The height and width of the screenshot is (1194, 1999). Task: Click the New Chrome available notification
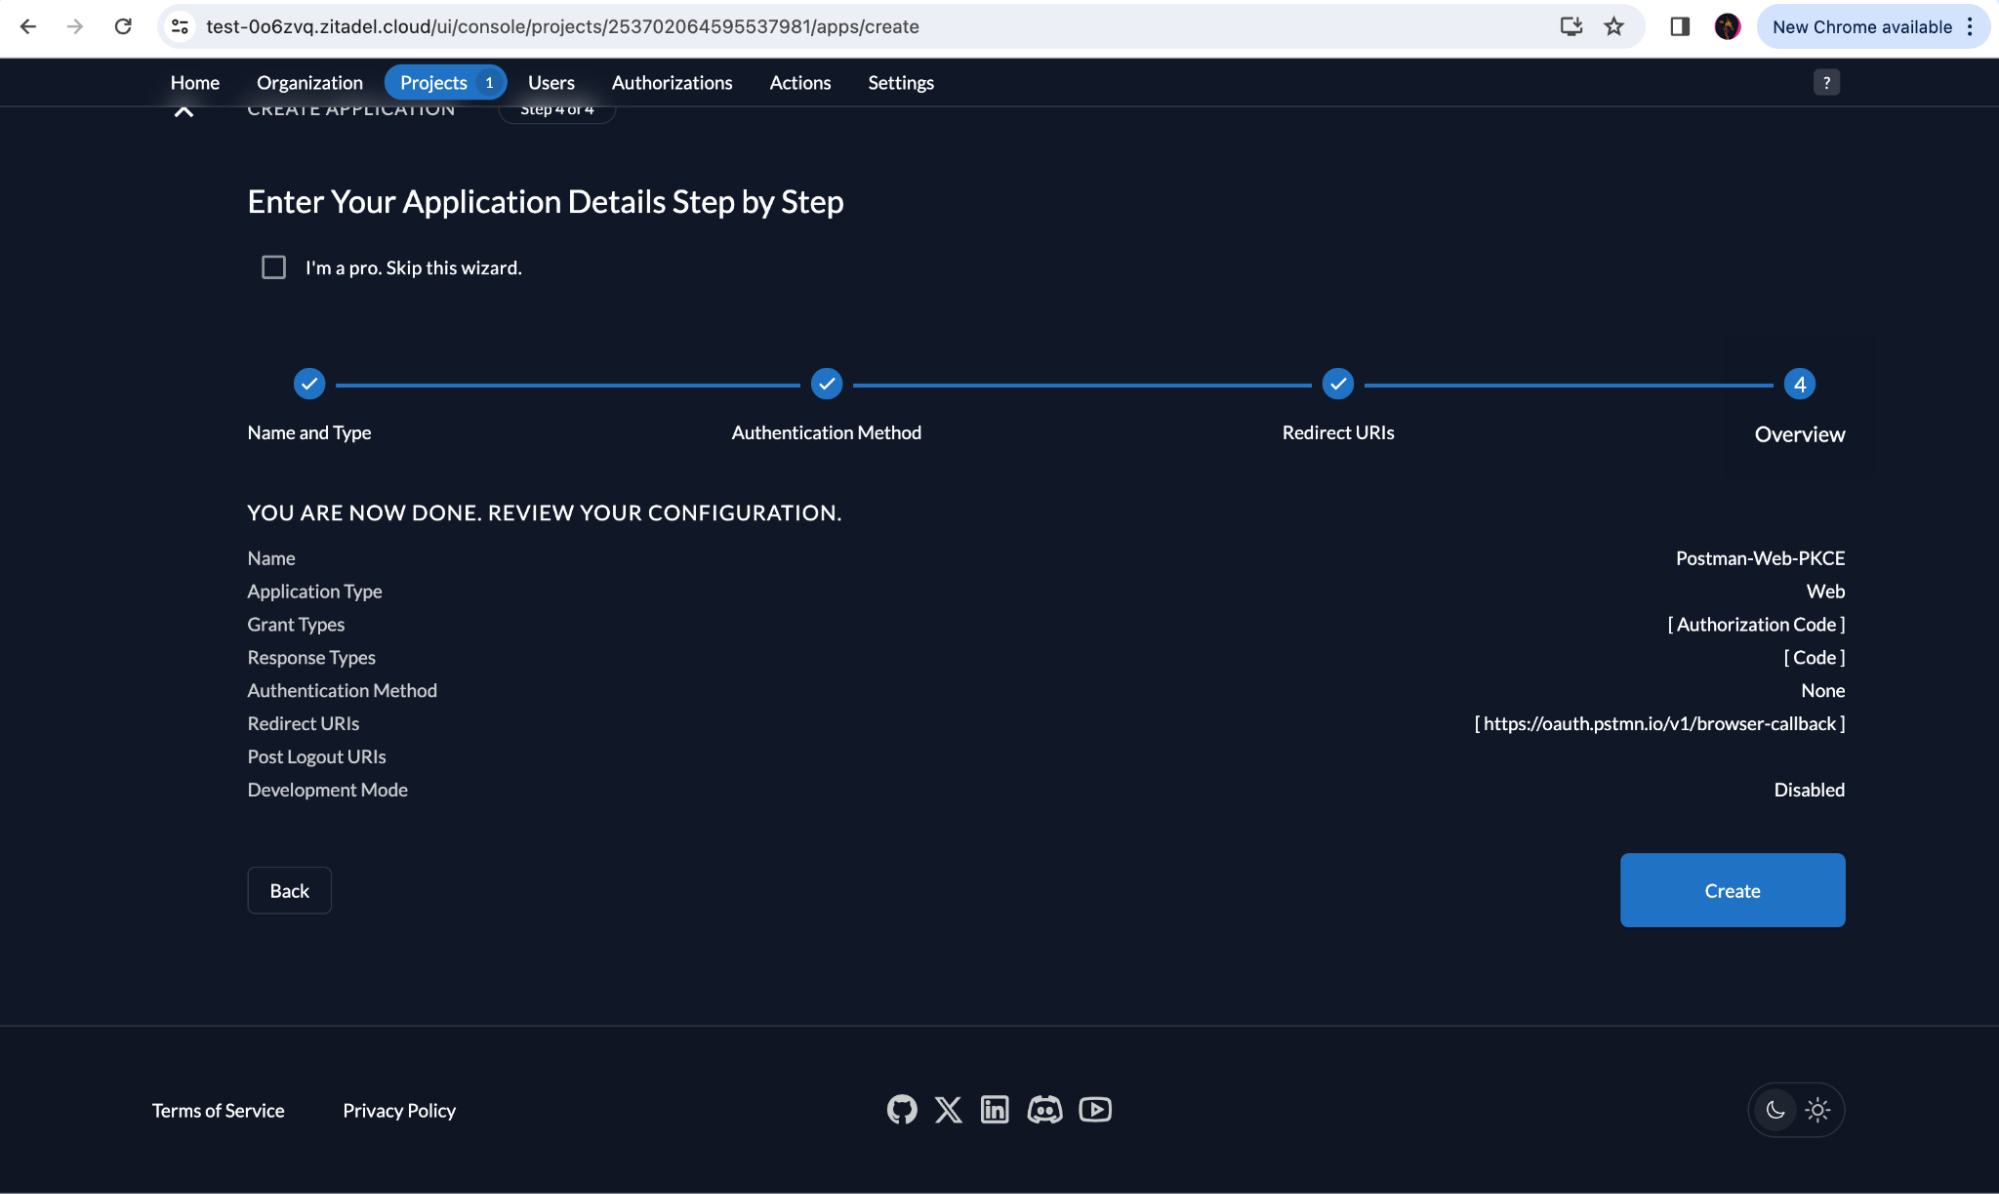click(1861, 26)
